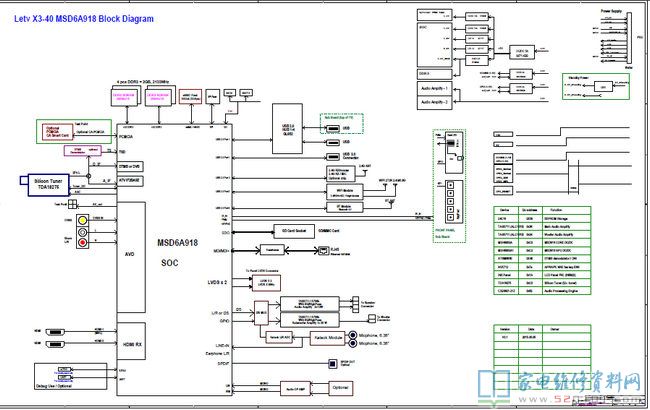Click the HDMI RX block
The width and height of the screenshot is (650, 410).
pos(131,341)
